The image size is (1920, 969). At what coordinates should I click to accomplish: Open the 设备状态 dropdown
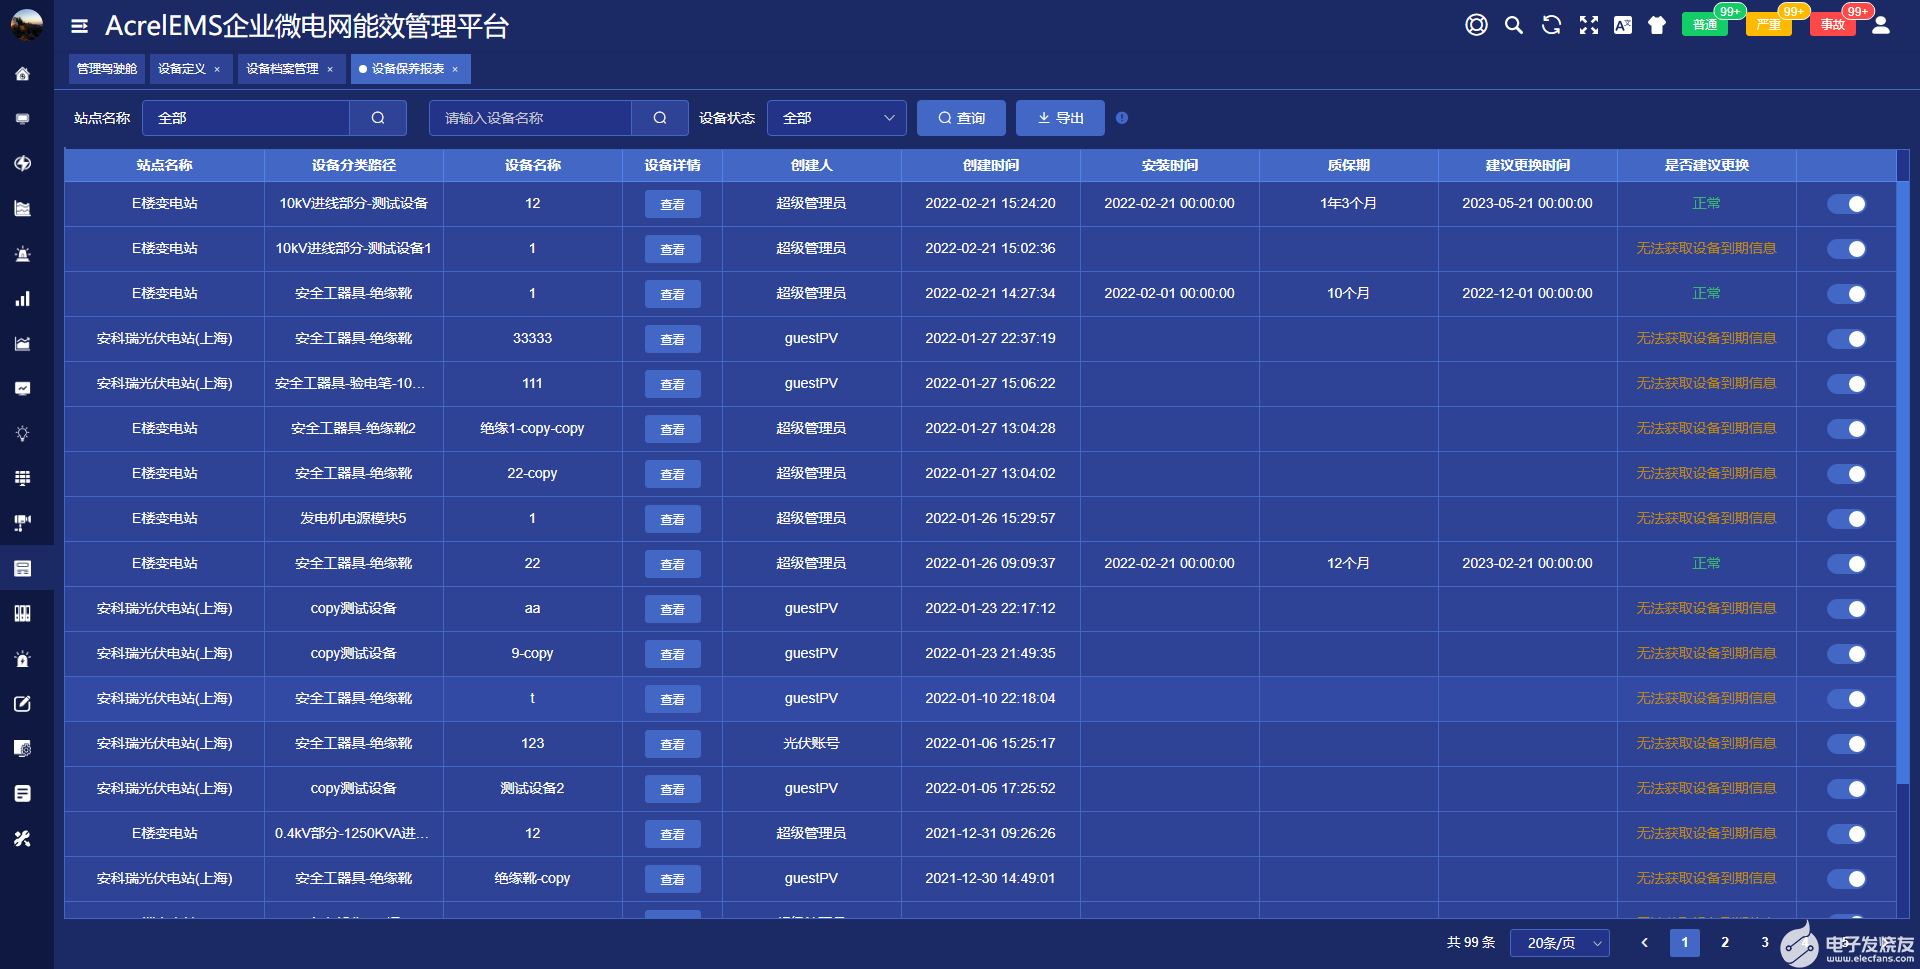(x=836, y=118)
